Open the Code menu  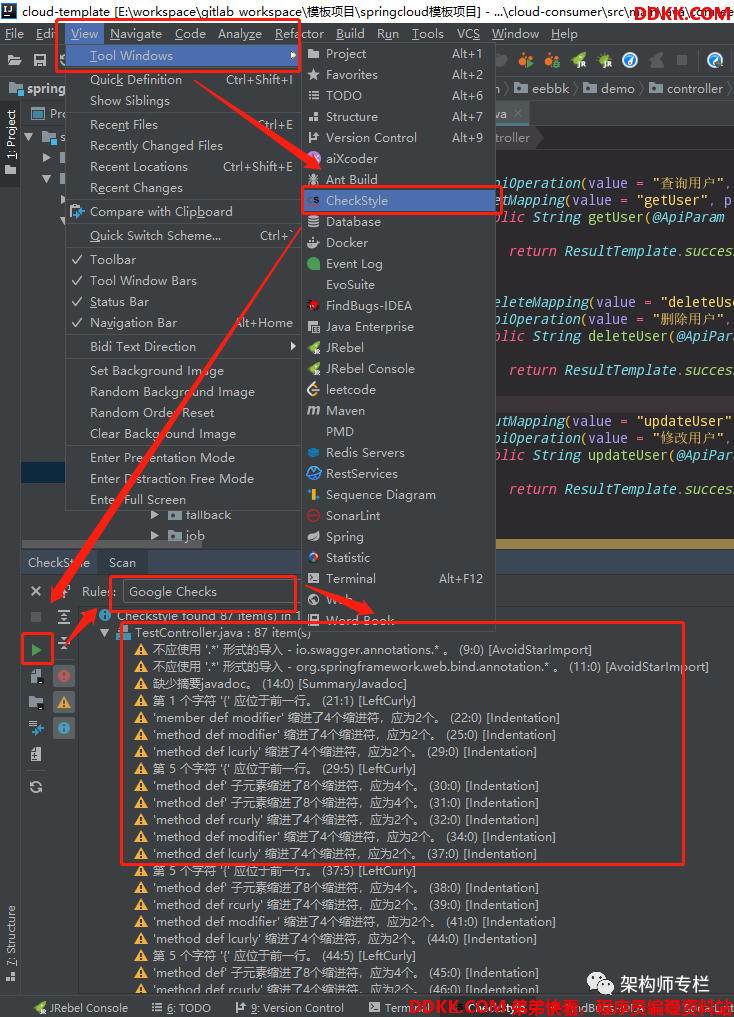[190, 34]
